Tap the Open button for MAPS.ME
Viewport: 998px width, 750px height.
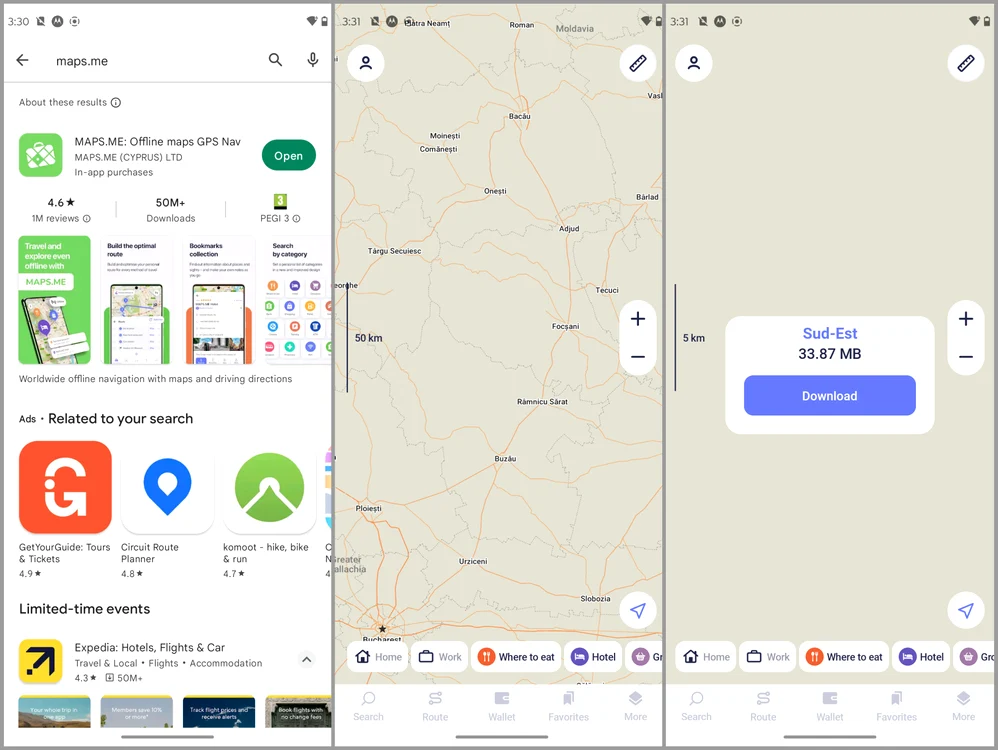tap(288, 155)
